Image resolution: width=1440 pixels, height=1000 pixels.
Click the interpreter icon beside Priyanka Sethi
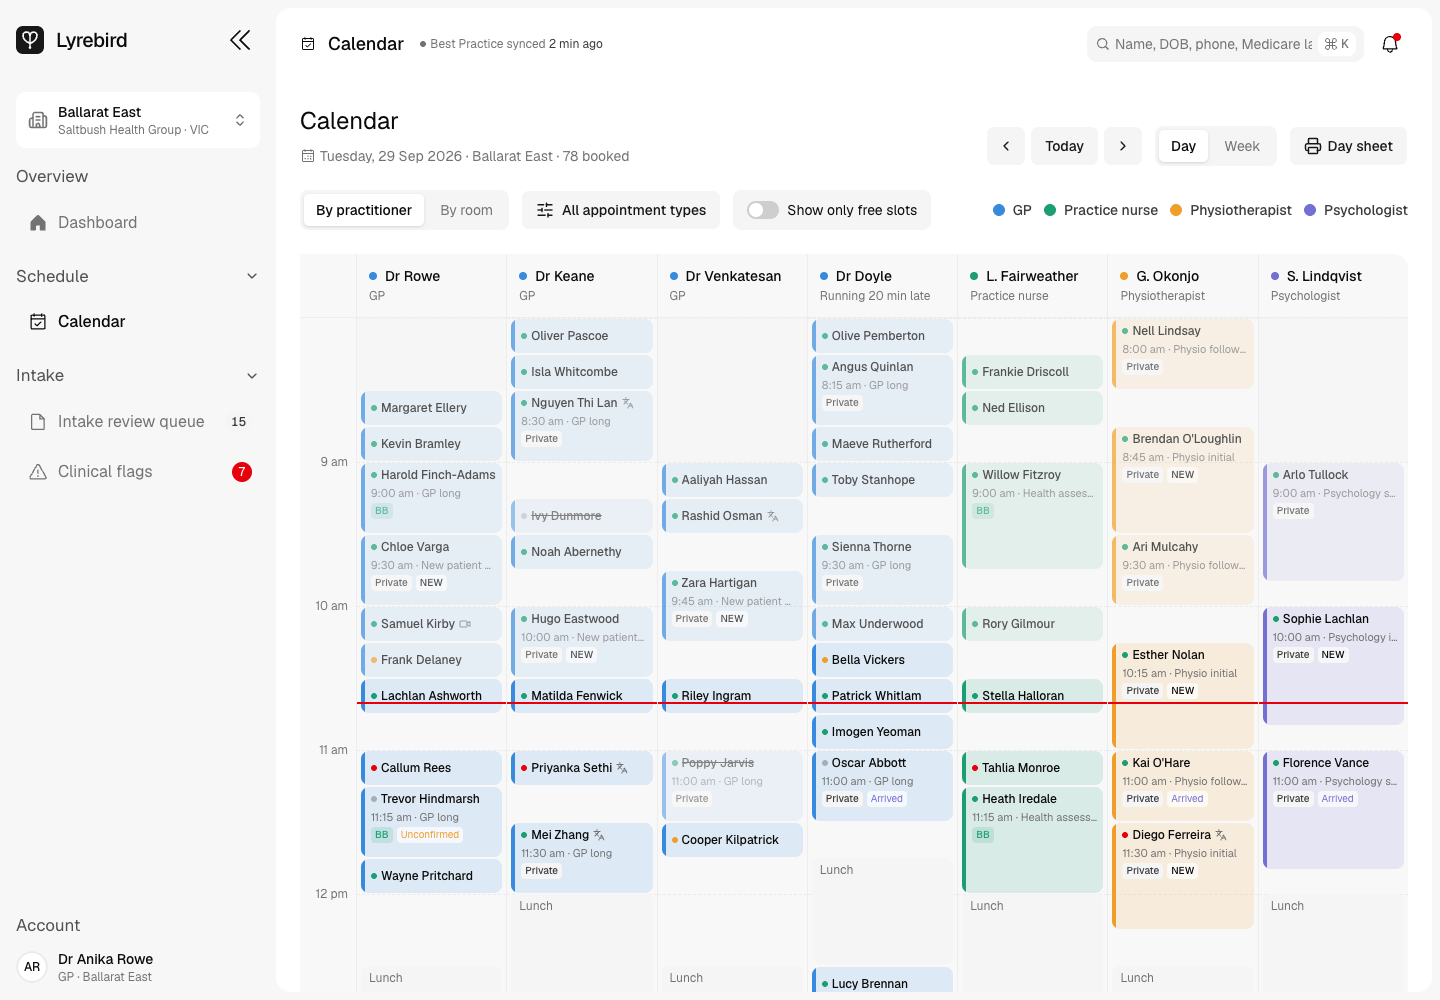pos(622,768)
